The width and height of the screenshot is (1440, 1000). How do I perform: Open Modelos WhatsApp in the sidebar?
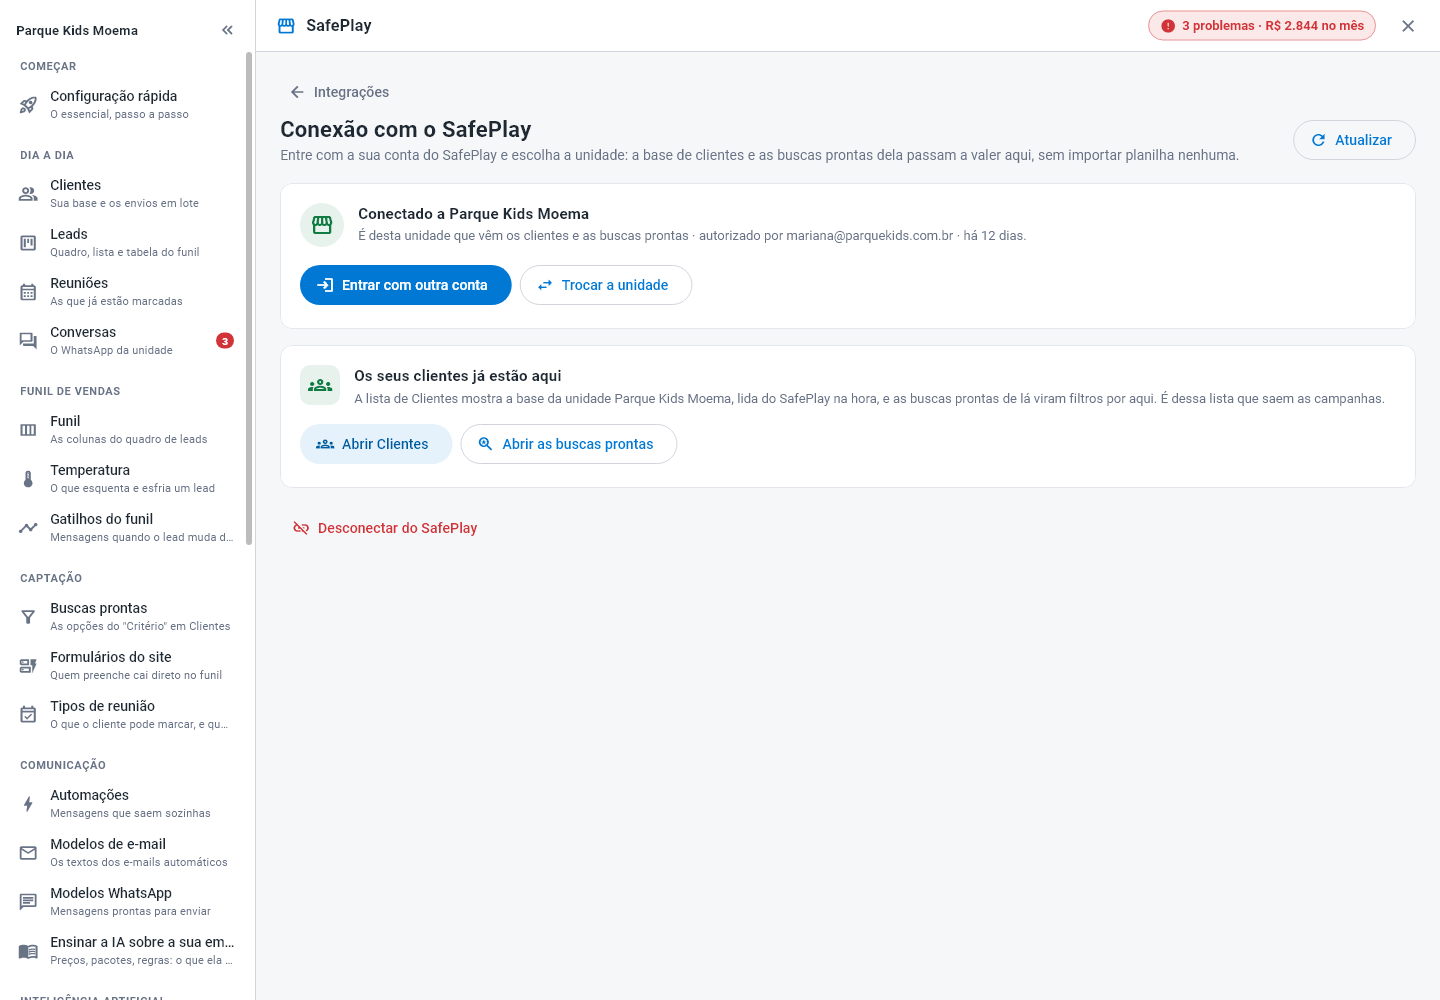tap(126, 902)
